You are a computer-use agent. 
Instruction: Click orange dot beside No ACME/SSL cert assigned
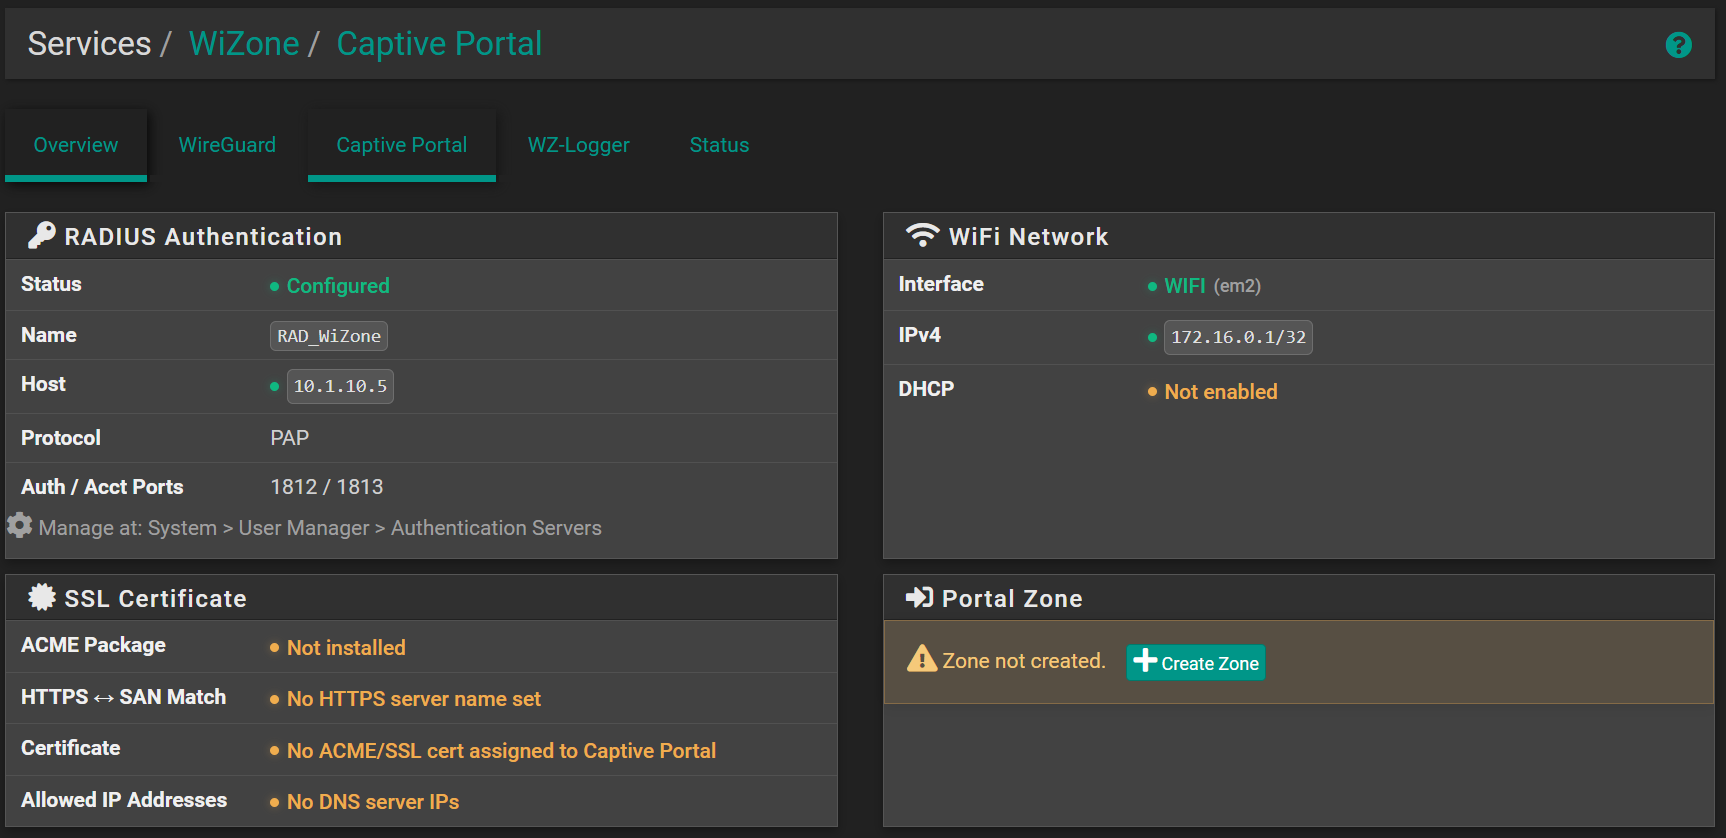click(x=274, y=750)
